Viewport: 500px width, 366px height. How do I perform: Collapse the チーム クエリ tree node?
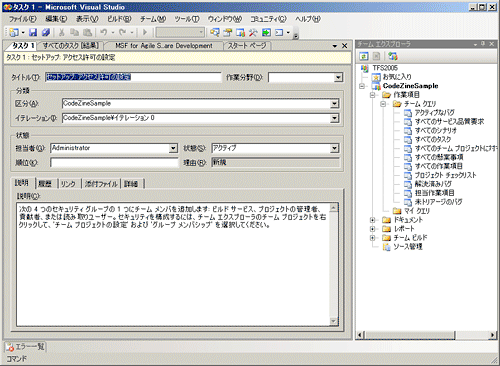pos(384,104)
